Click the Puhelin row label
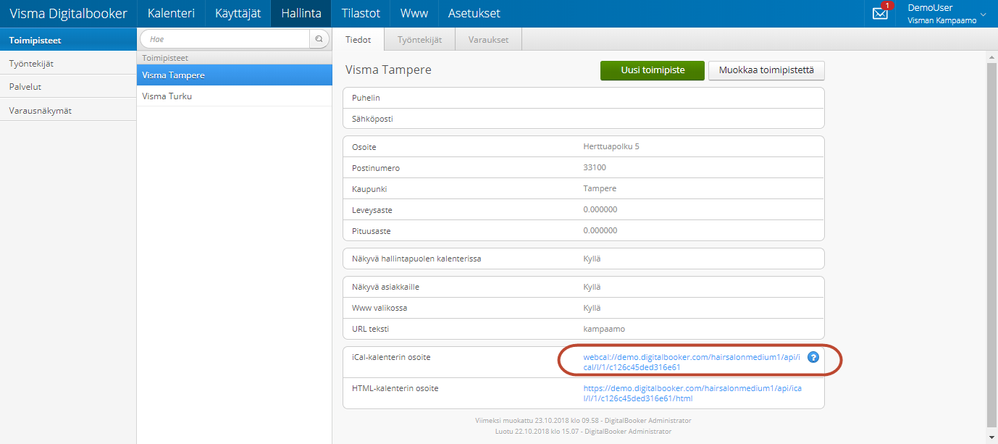Screen dimensions: 998x444 pyautogui.click(x=366, y=98)
